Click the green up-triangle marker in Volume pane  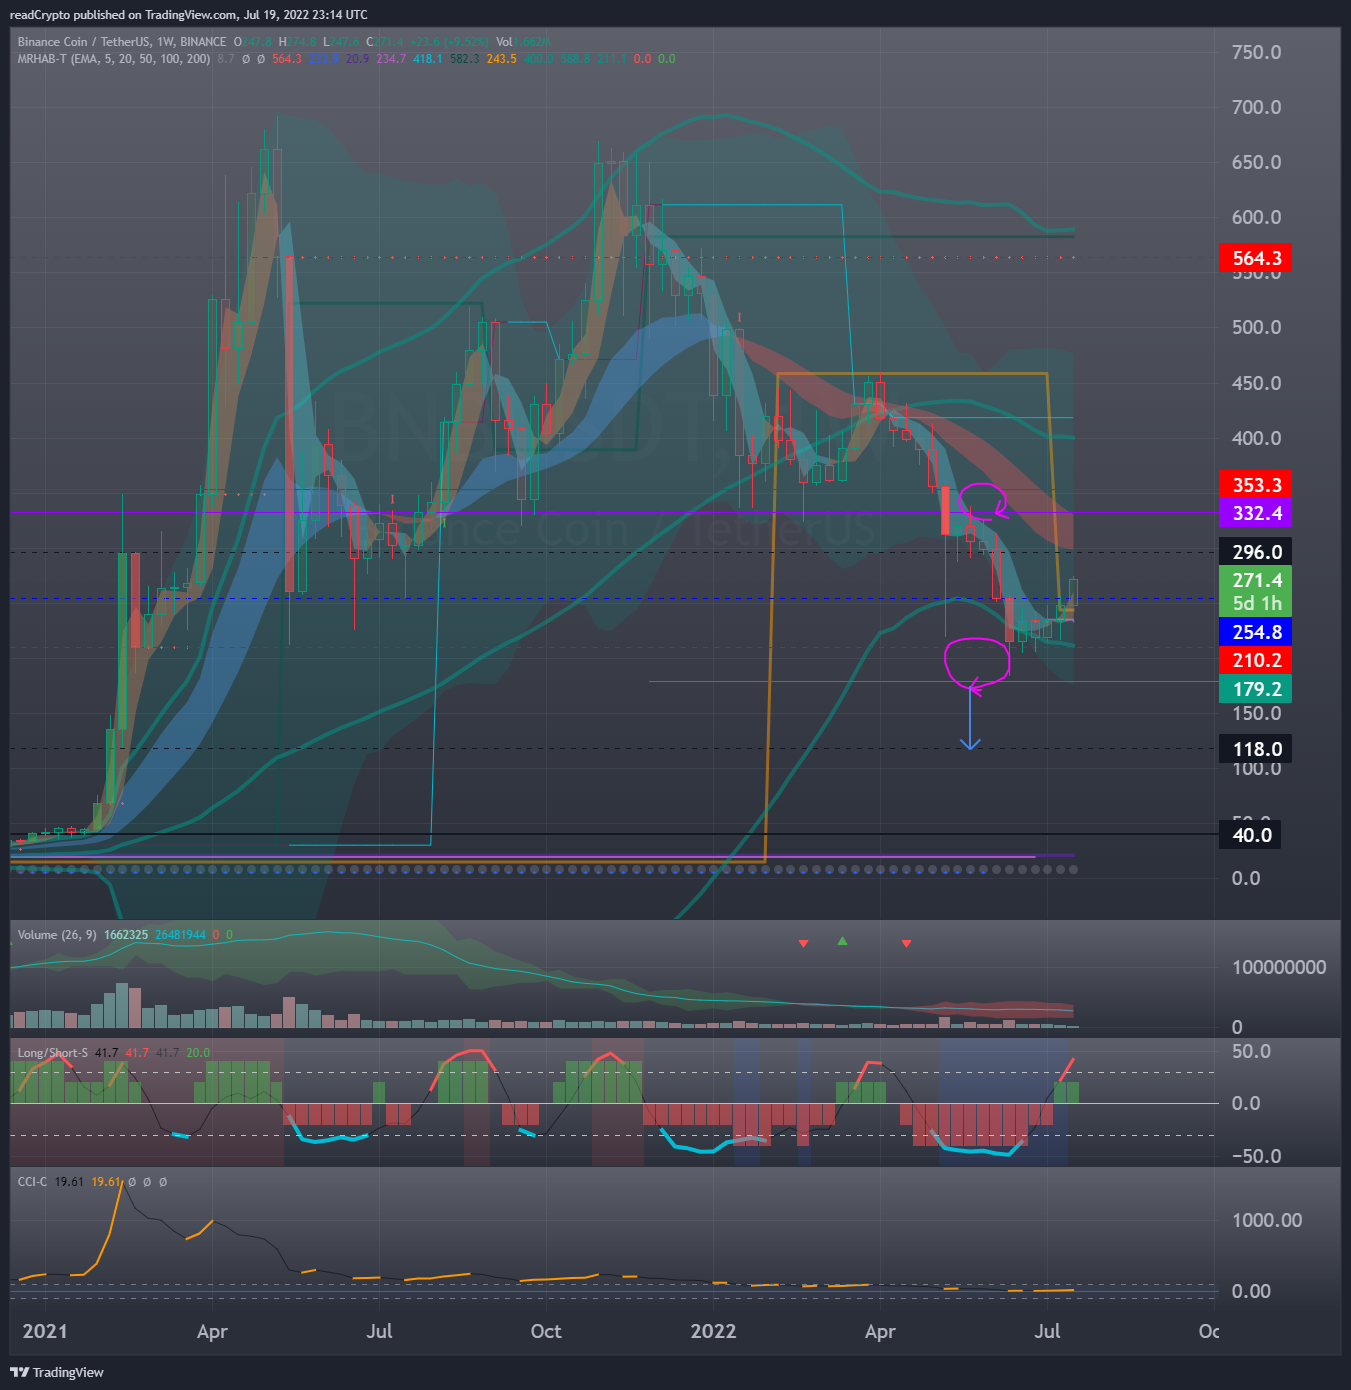click(842, 941)
